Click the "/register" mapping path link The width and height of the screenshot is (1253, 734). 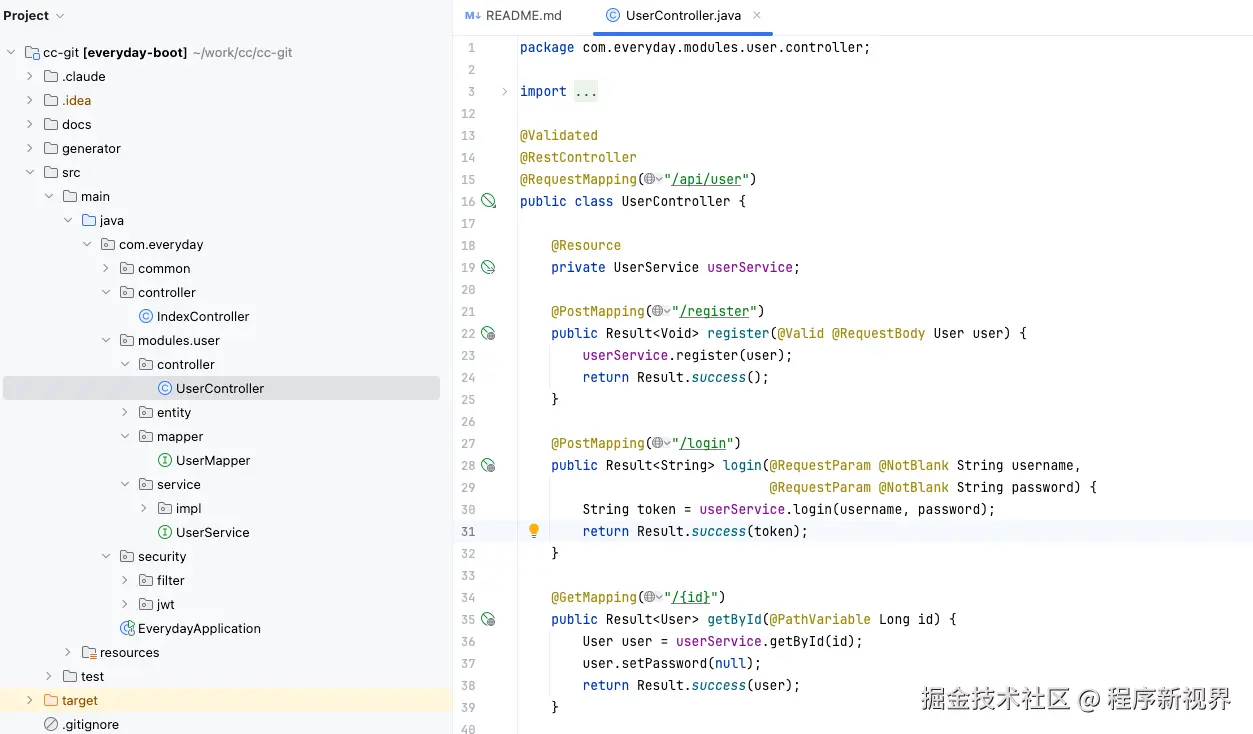pyautogui.click(x=716, y=311)
